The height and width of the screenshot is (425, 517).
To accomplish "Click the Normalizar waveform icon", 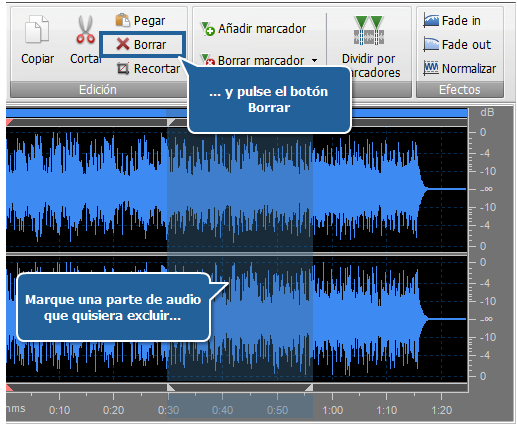I will pyautogui.click(x=431, y=68).
